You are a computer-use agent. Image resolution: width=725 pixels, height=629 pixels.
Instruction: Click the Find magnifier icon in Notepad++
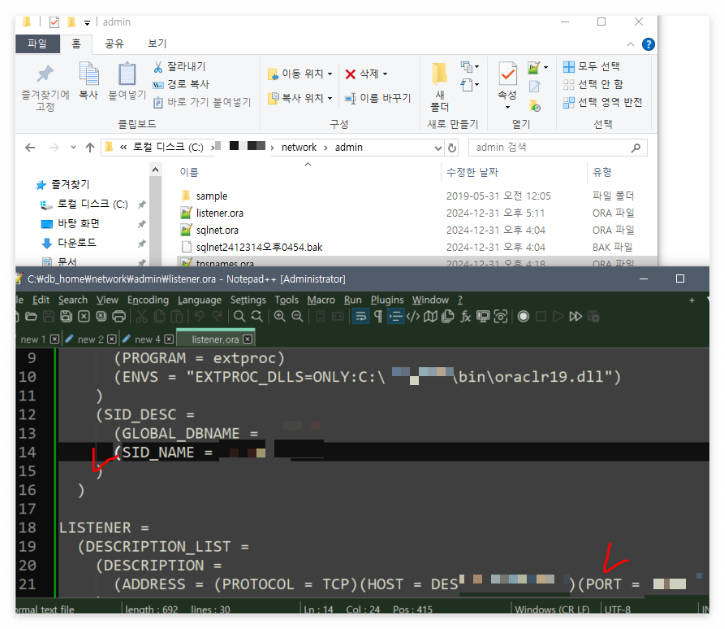pos(239,316)
